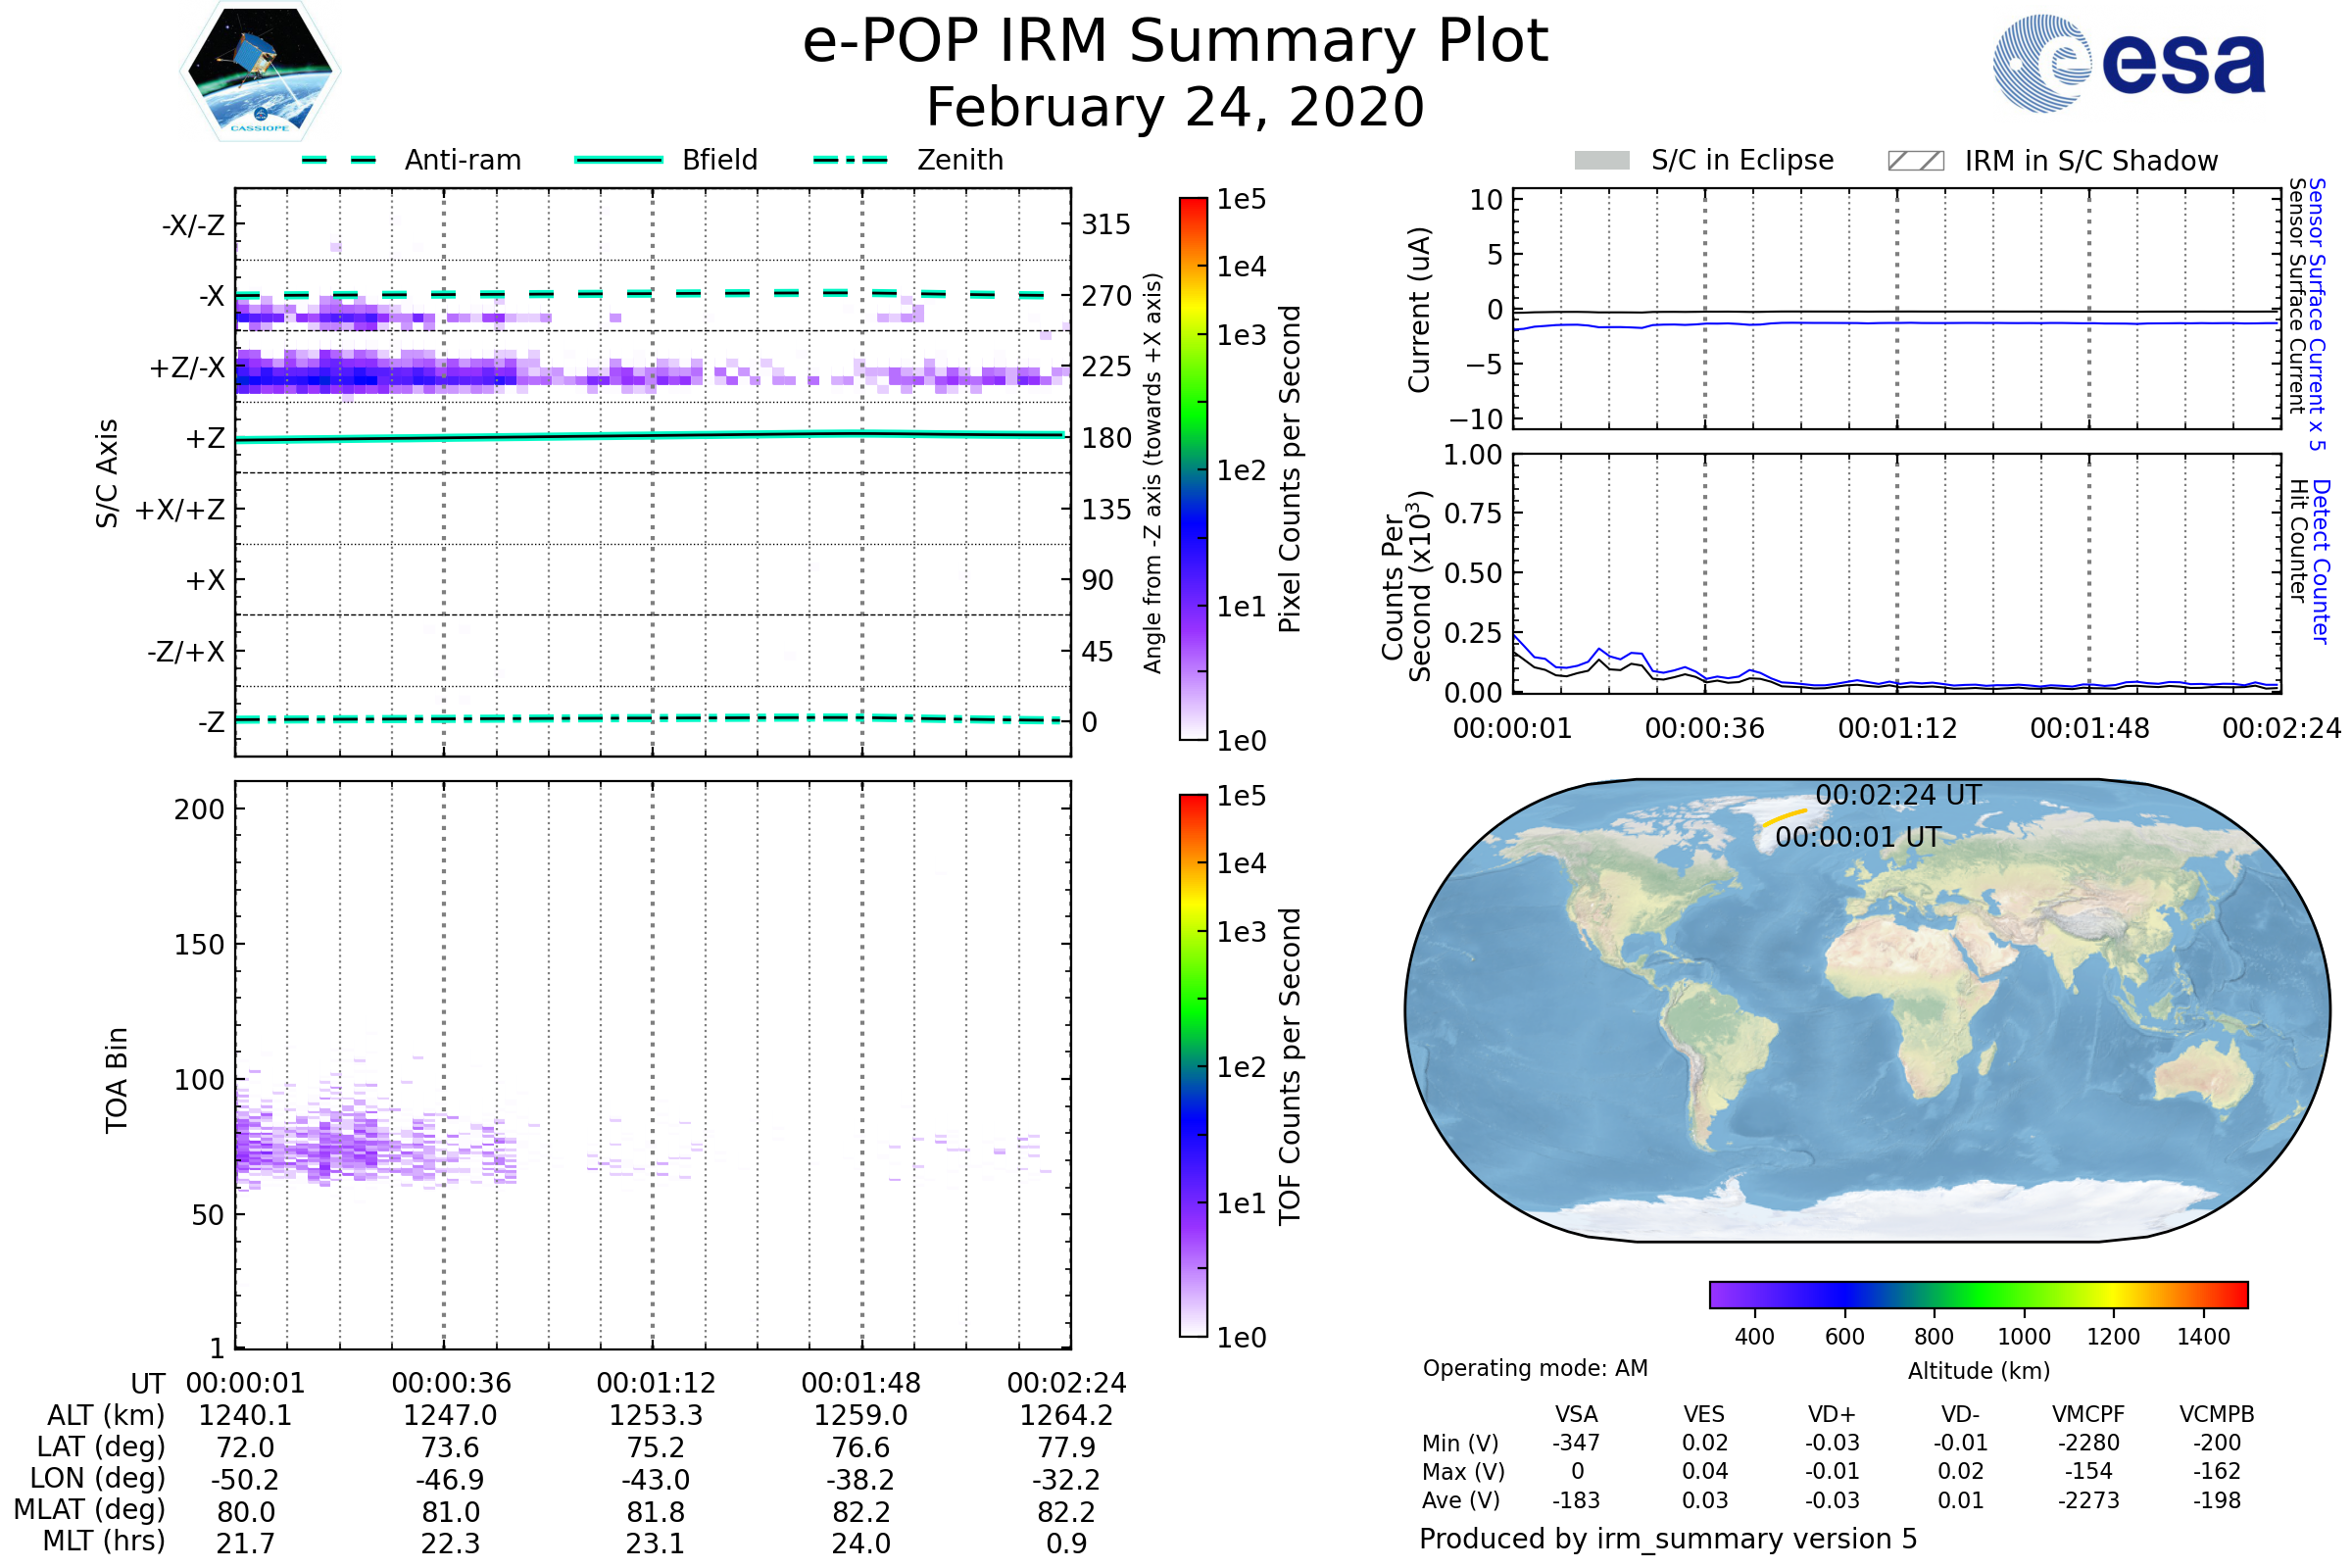The width and height of the screenshot is (2352, 1568).
Task: Click the Operating mode: AM text
Action: (1535, 1368)
